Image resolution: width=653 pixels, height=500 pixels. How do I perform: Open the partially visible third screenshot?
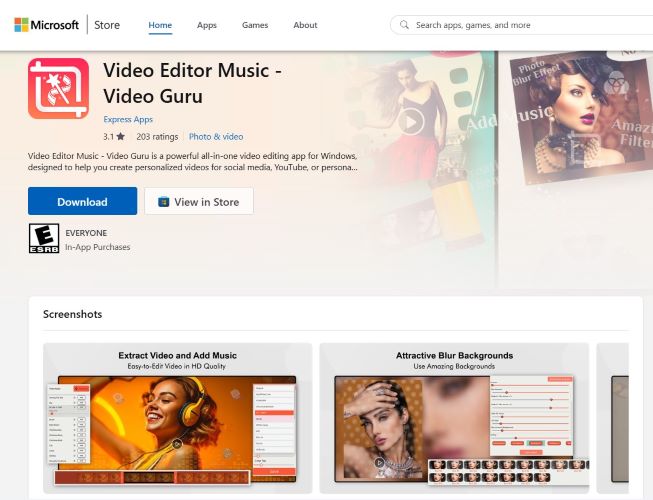pyautogui.click(x=612, y=418)
